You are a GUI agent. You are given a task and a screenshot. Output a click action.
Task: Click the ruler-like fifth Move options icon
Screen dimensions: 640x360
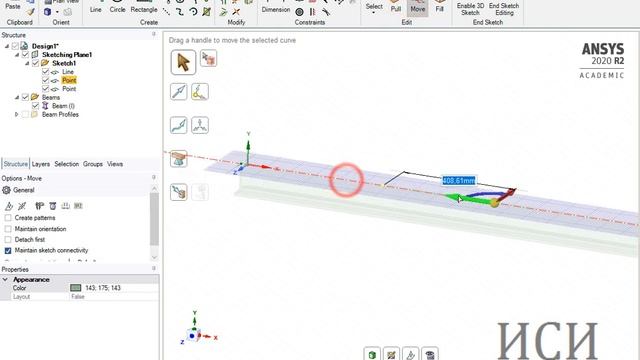[x=65, y=206]
